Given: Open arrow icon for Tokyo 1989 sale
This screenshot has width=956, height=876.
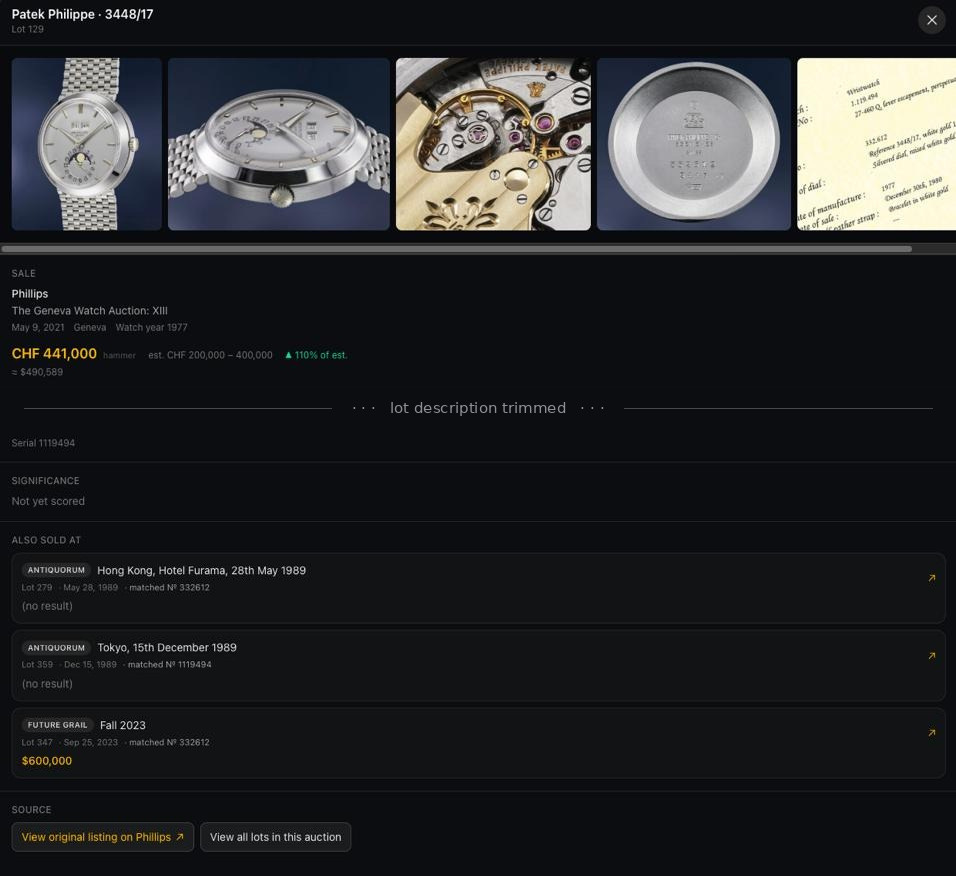Looking at the screenshot, I should pos(932,656).
